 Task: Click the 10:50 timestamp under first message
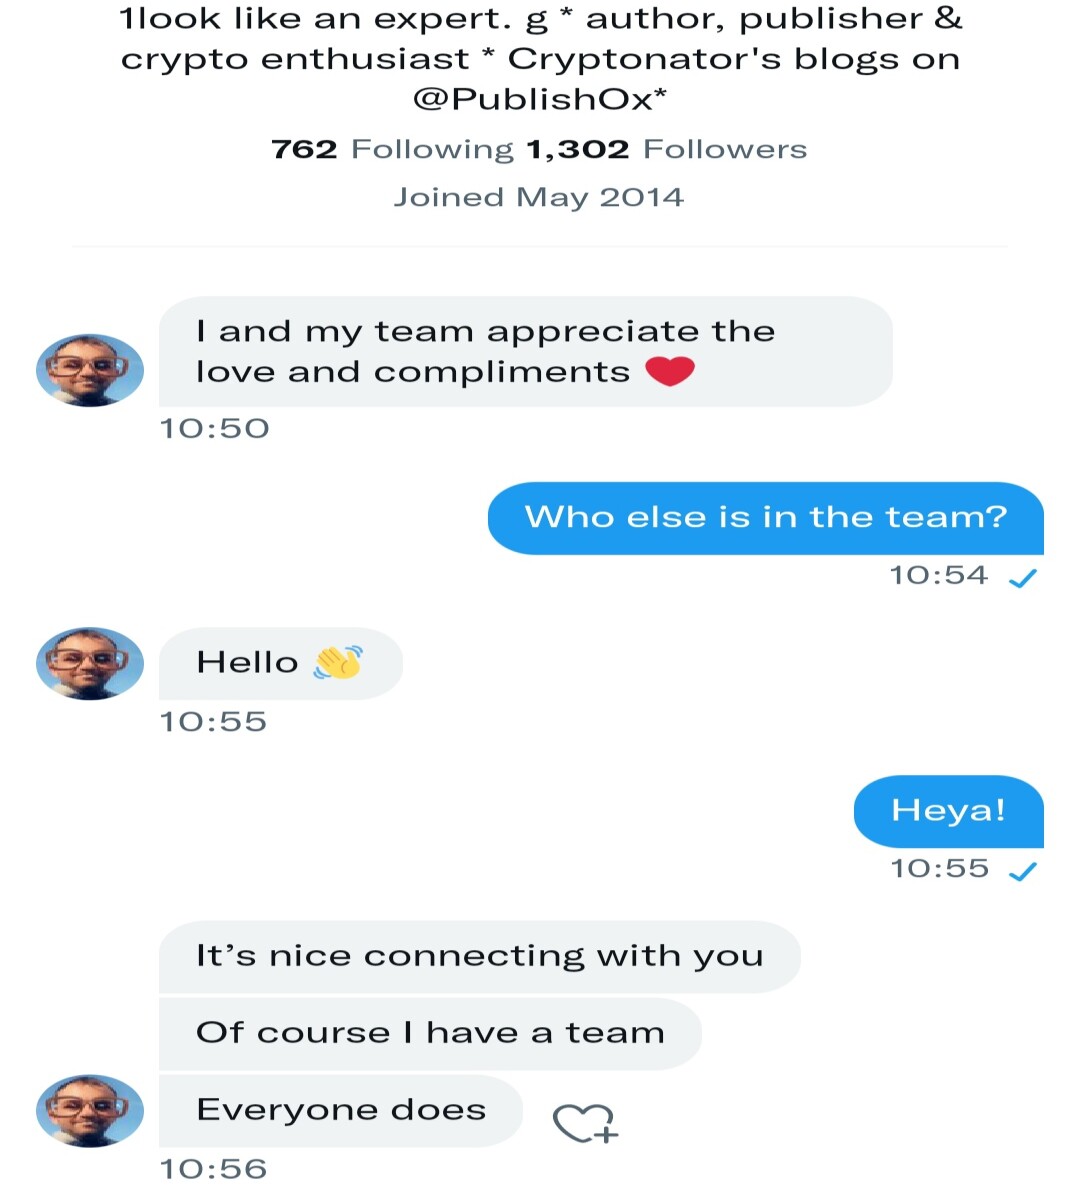pyautogui.click(x=215, y=429)
